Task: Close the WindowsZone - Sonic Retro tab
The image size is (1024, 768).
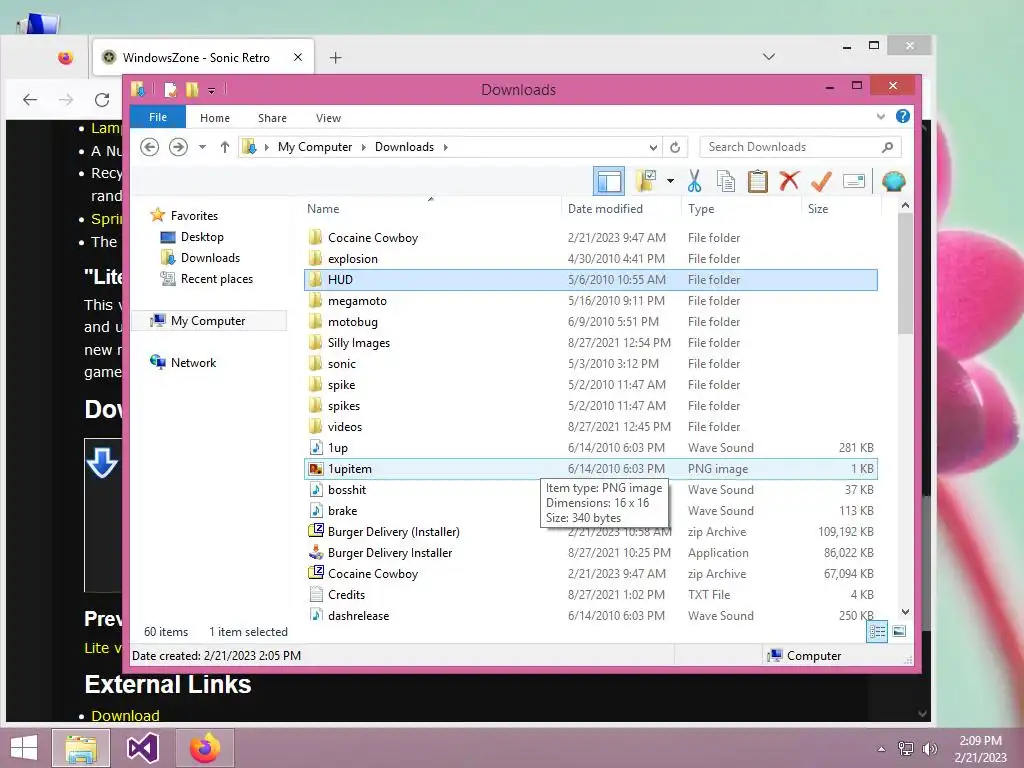Action: point(298,57)
